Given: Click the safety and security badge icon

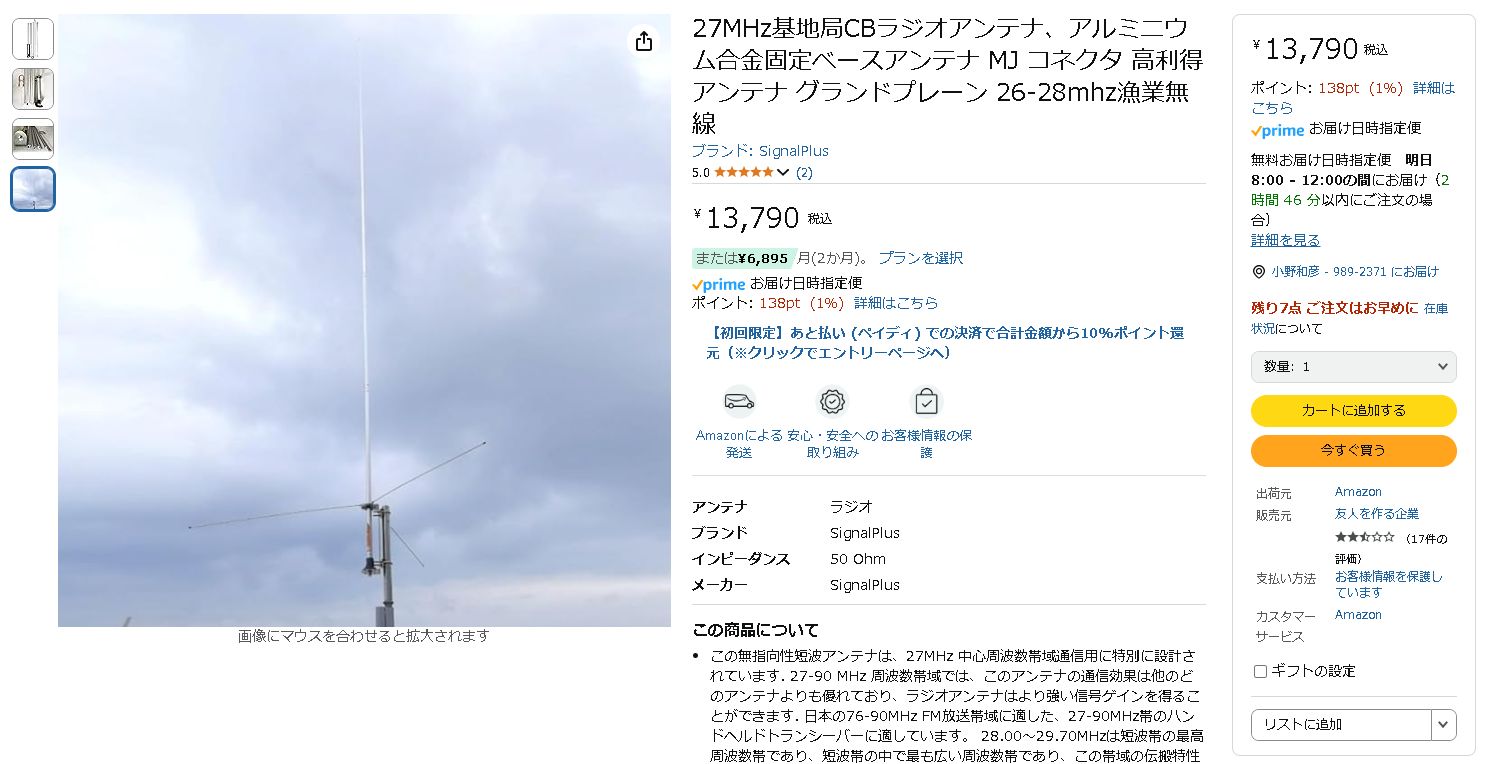Looking at the screenshot, I should tap(832, 402).
